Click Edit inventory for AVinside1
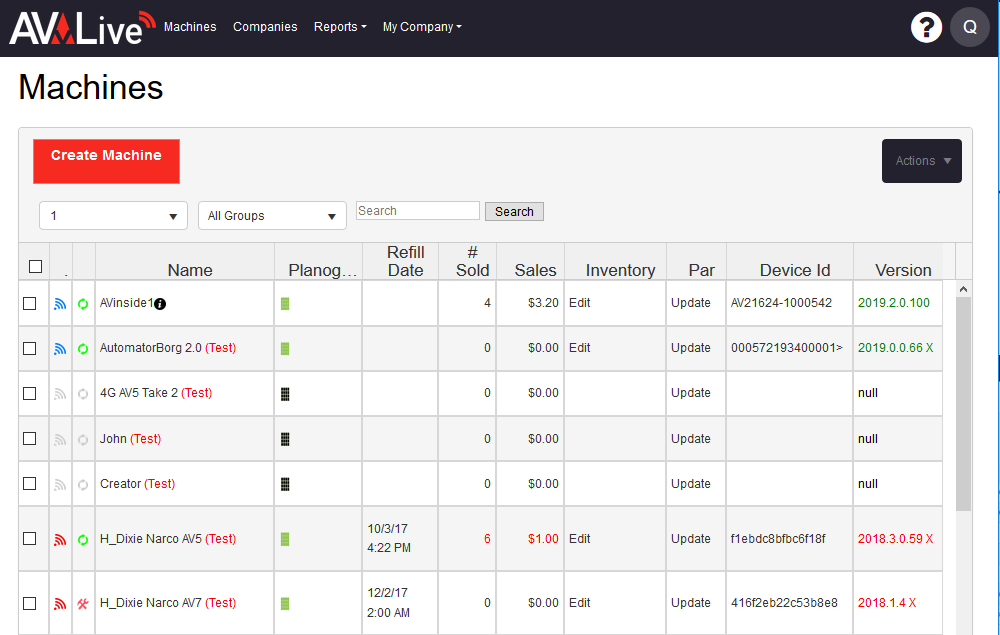Image resolution: width=1000 pixels, height=635 pixels. [x=580, y=303]
